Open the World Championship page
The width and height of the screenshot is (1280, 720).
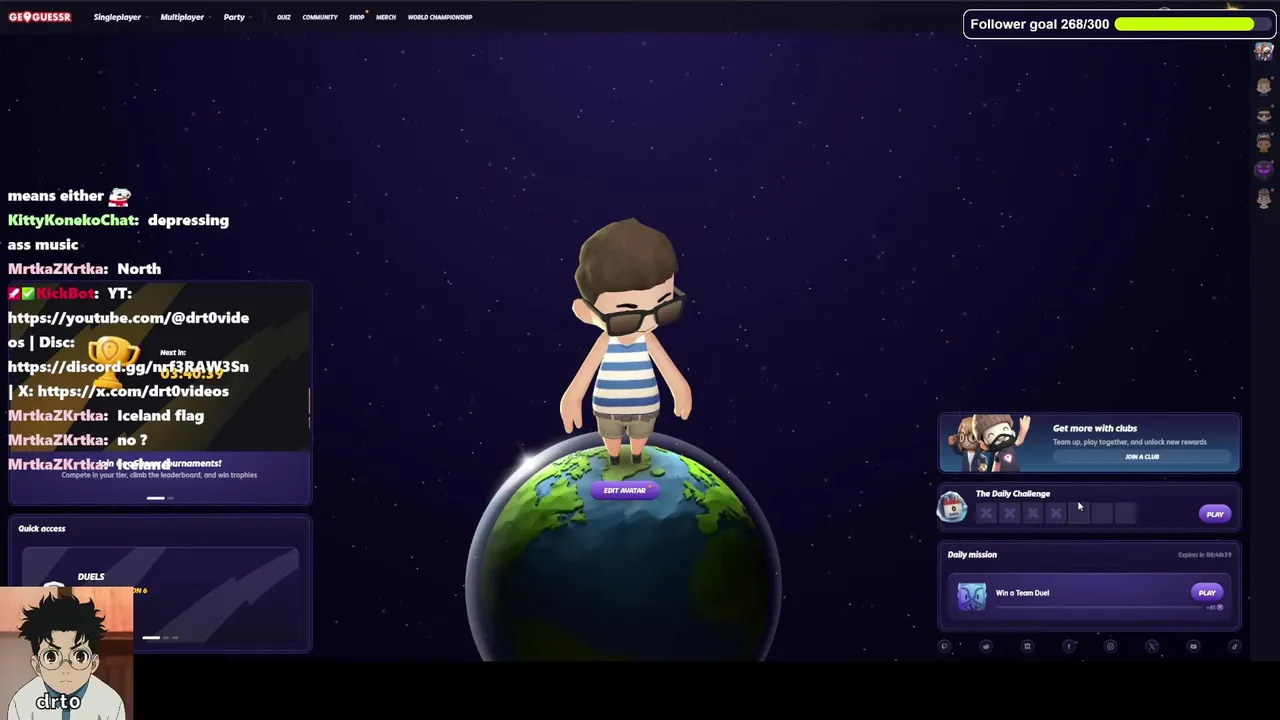click(440, 17)
